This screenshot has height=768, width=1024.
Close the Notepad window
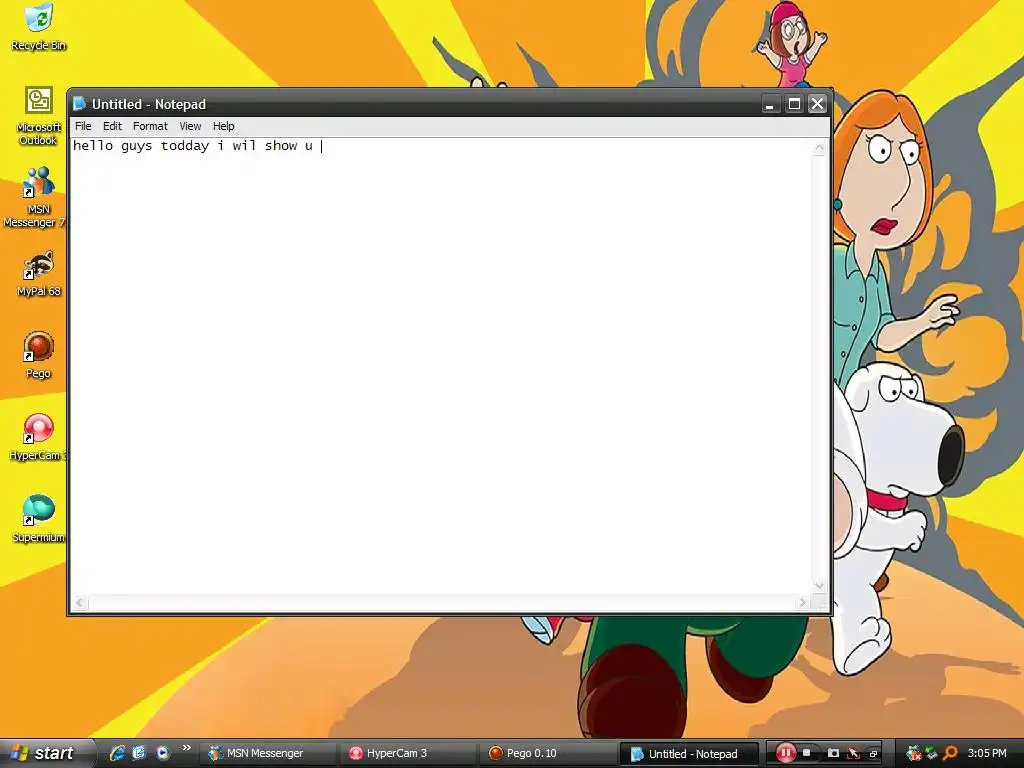[x=818, y=104]
